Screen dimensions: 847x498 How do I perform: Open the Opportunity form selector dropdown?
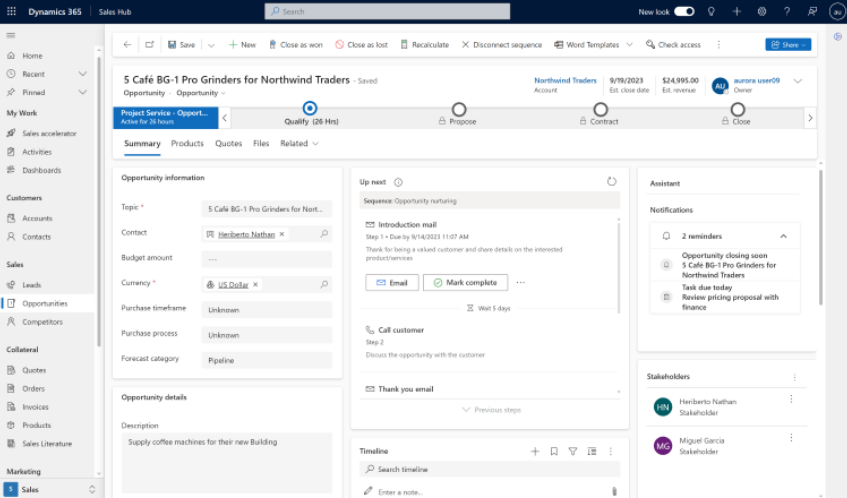coord(201,93)
